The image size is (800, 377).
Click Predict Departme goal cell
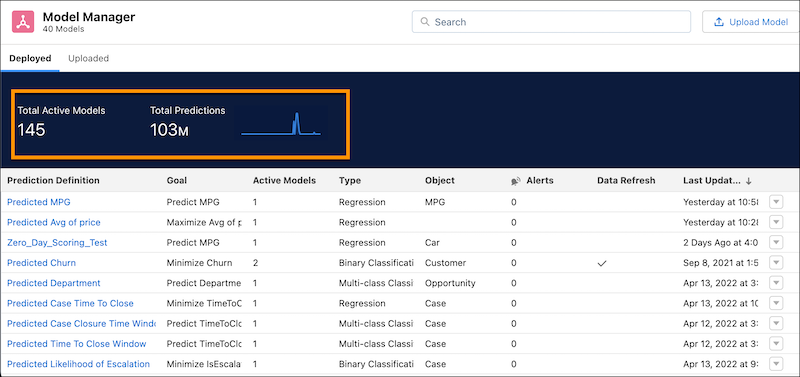click(x=204, y=283)
